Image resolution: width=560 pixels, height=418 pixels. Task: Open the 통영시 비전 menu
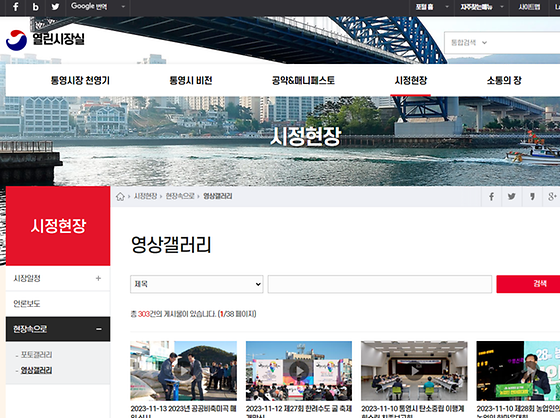pyautogui.click(x=191, y=80)
